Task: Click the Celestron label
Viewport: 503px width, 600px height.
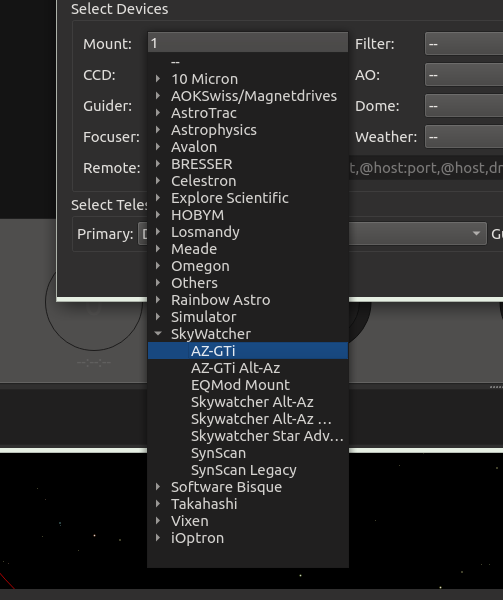Action: point(203,181)
